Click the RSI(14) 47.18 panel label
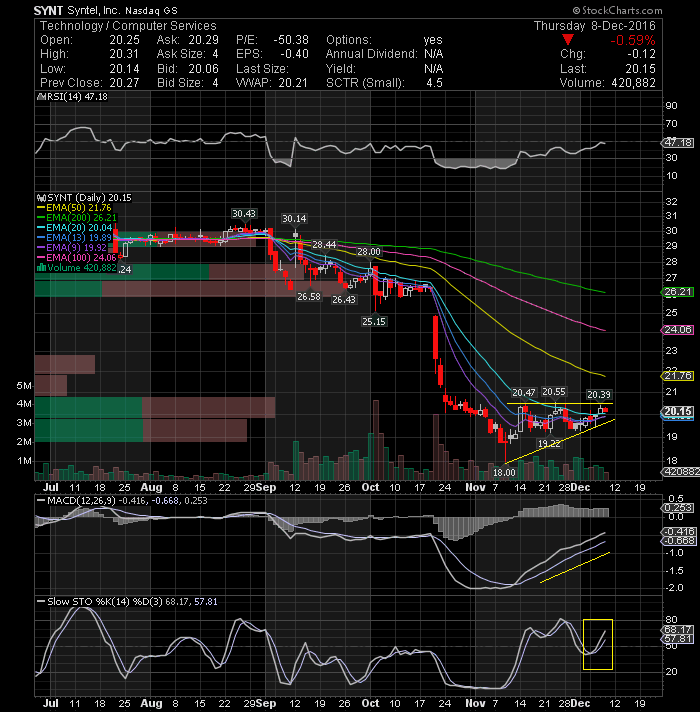This screenshot has height=712, width=700. [x=77, y=97]
